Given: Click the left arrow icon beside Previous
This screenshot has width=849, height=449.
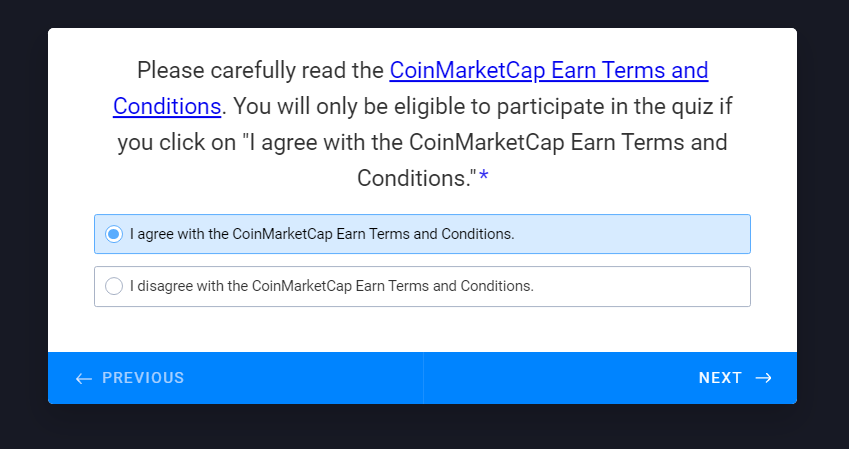Looking at the screenshot, I should point(84,378).
